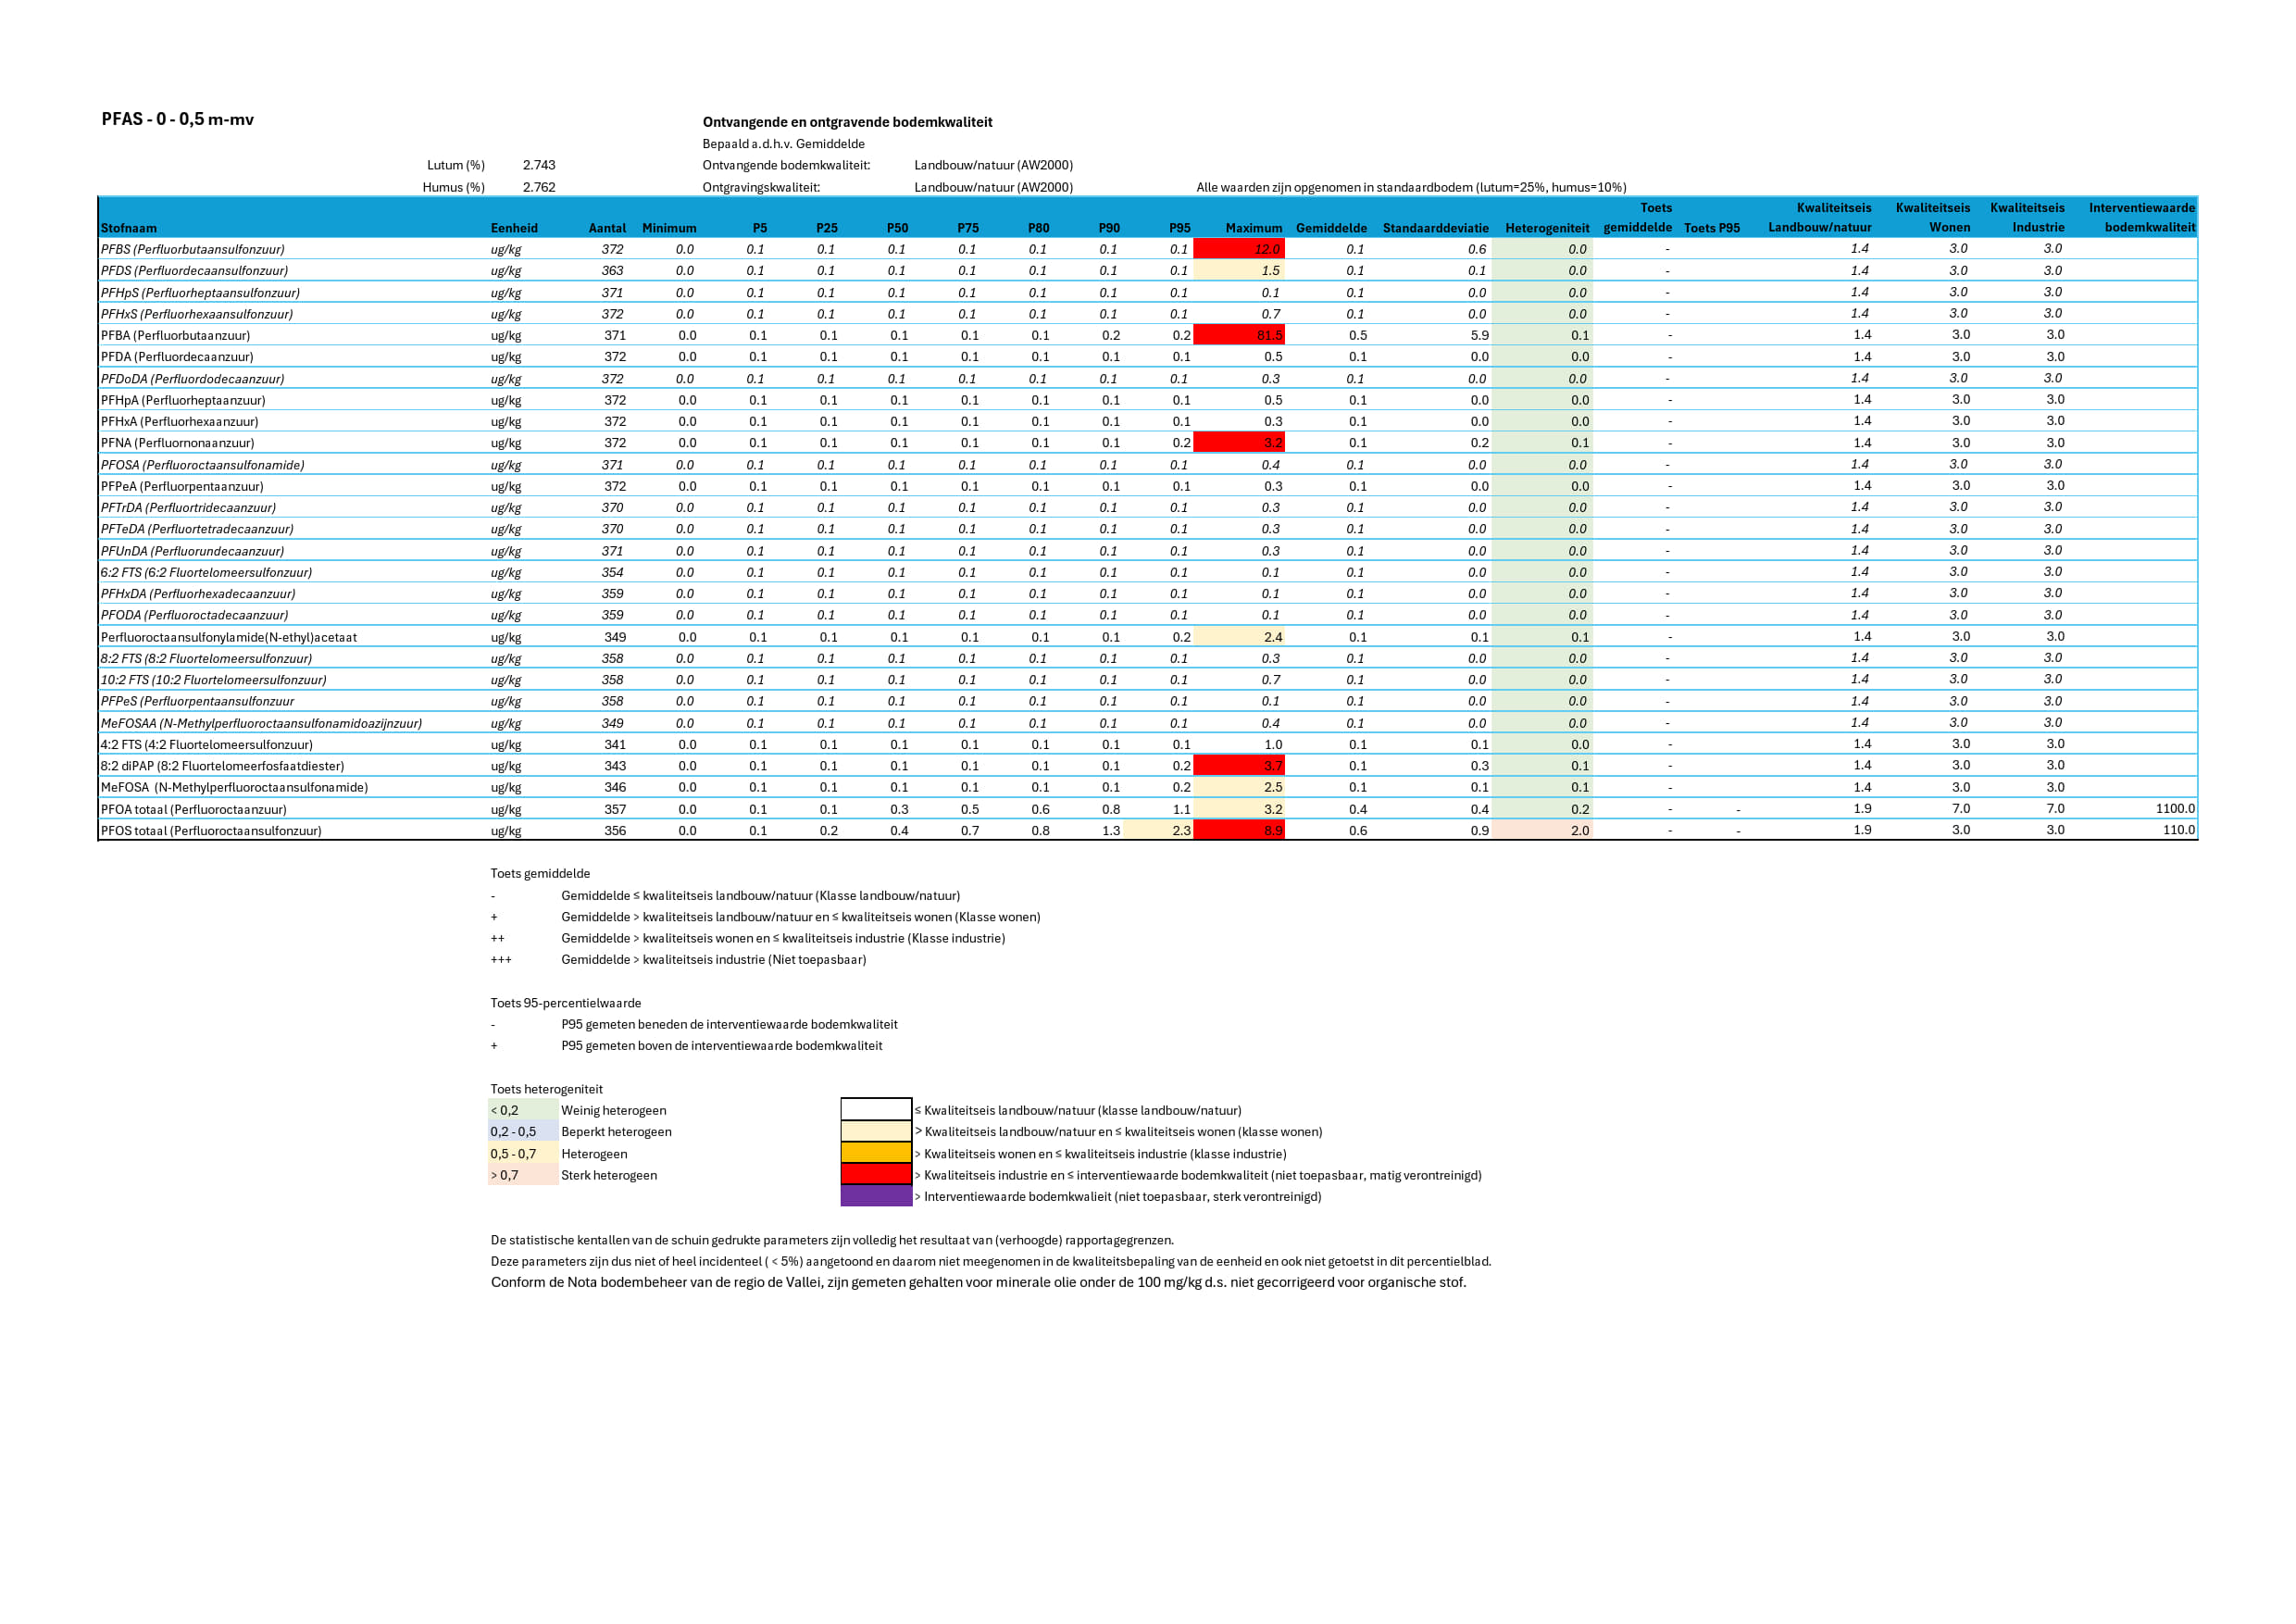Viewport: 2296px width, 1624px height.
Task: Click the orange klasse industrie legend swatch
Action: 876,1153
